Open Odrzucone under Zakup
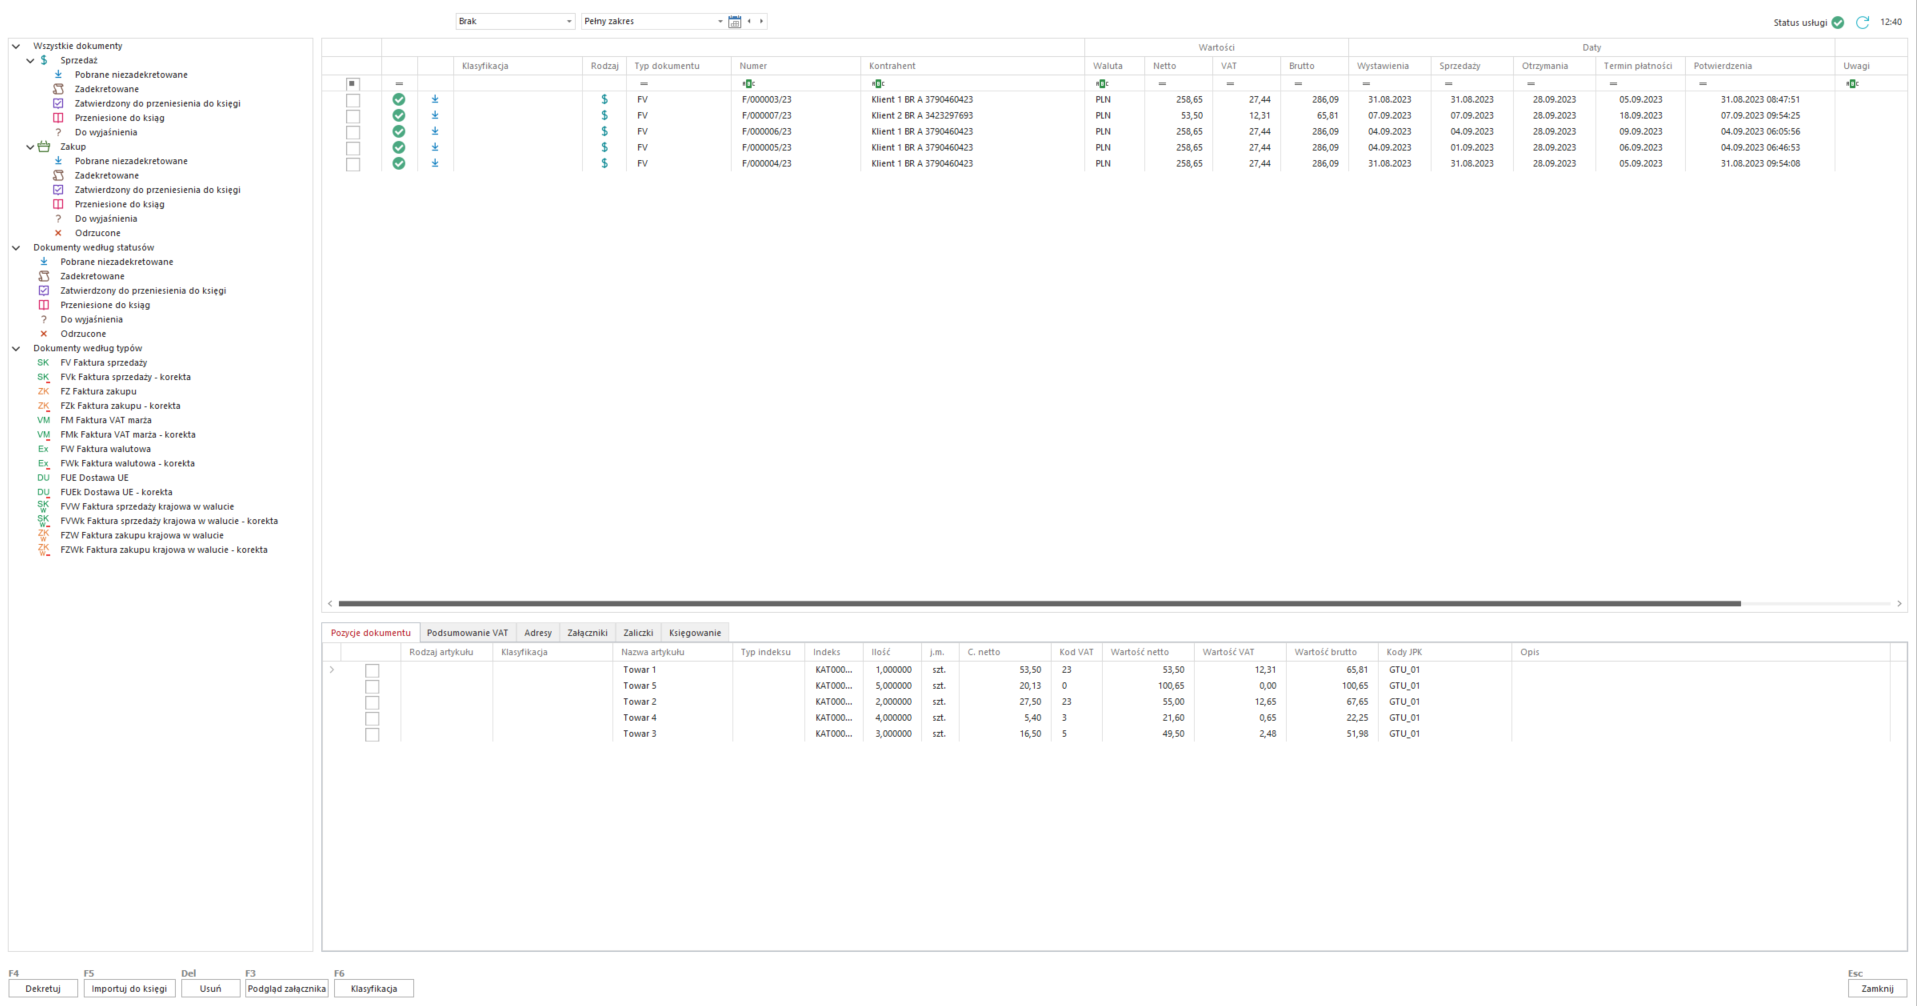The image size is (1917, 1006). (97, 233)
